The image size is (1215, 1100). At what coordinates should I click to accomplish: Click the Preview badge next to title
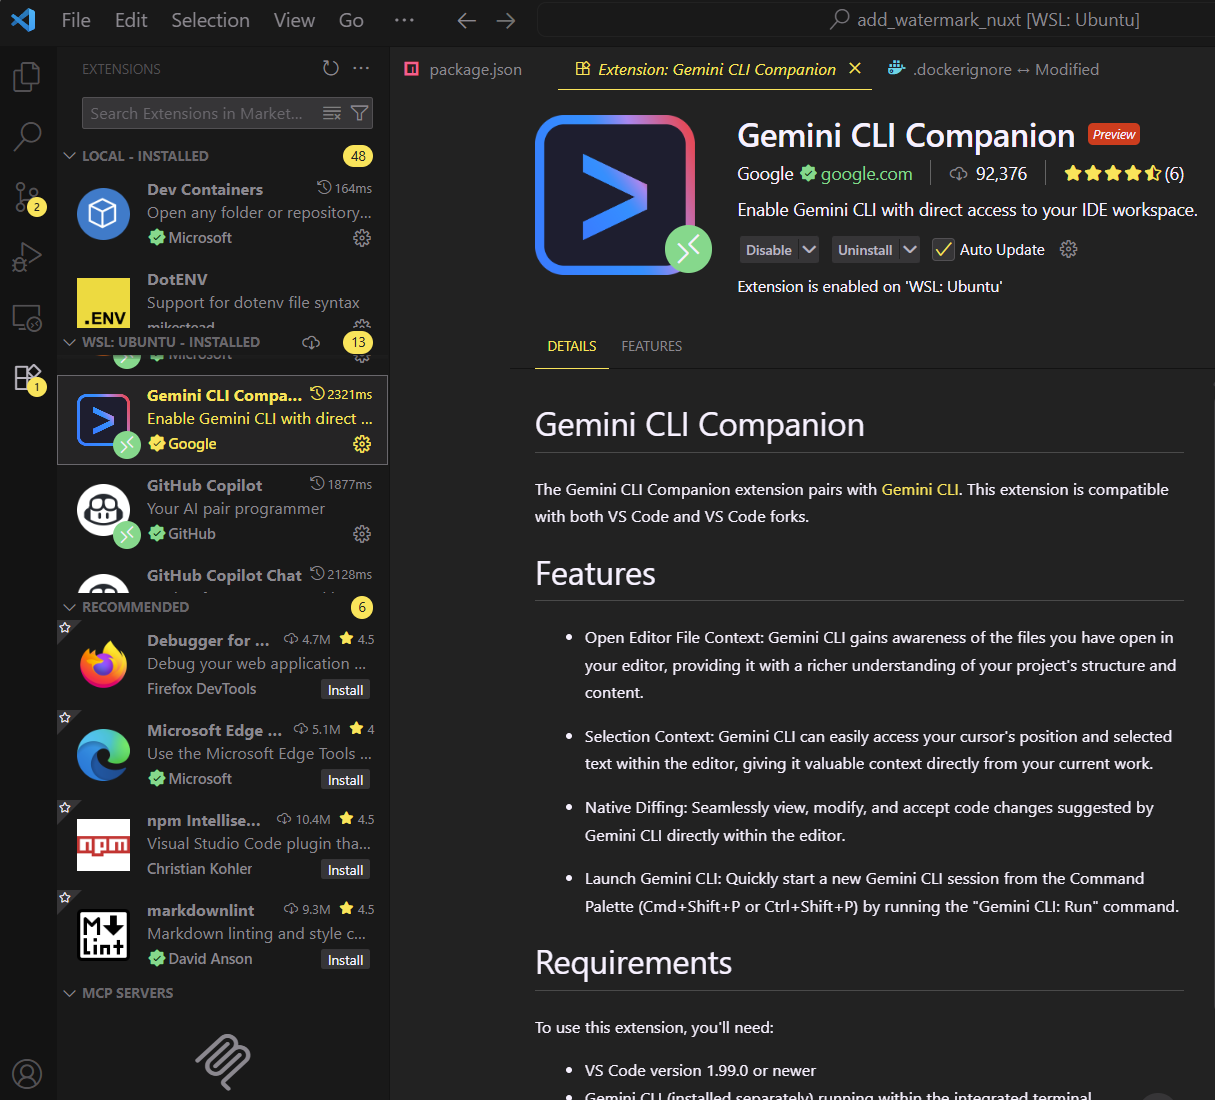pyautogui.click(x=1114, y=135)
